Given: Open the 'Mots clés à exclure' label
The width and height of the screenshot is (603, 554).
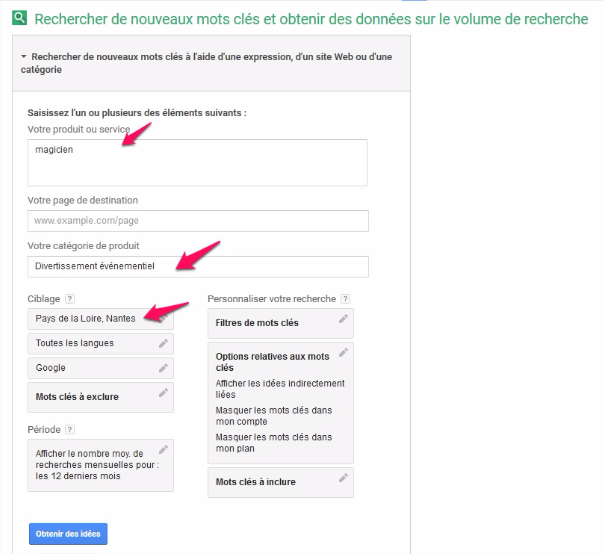Looking at the screenshot, I should coord(77,397).
